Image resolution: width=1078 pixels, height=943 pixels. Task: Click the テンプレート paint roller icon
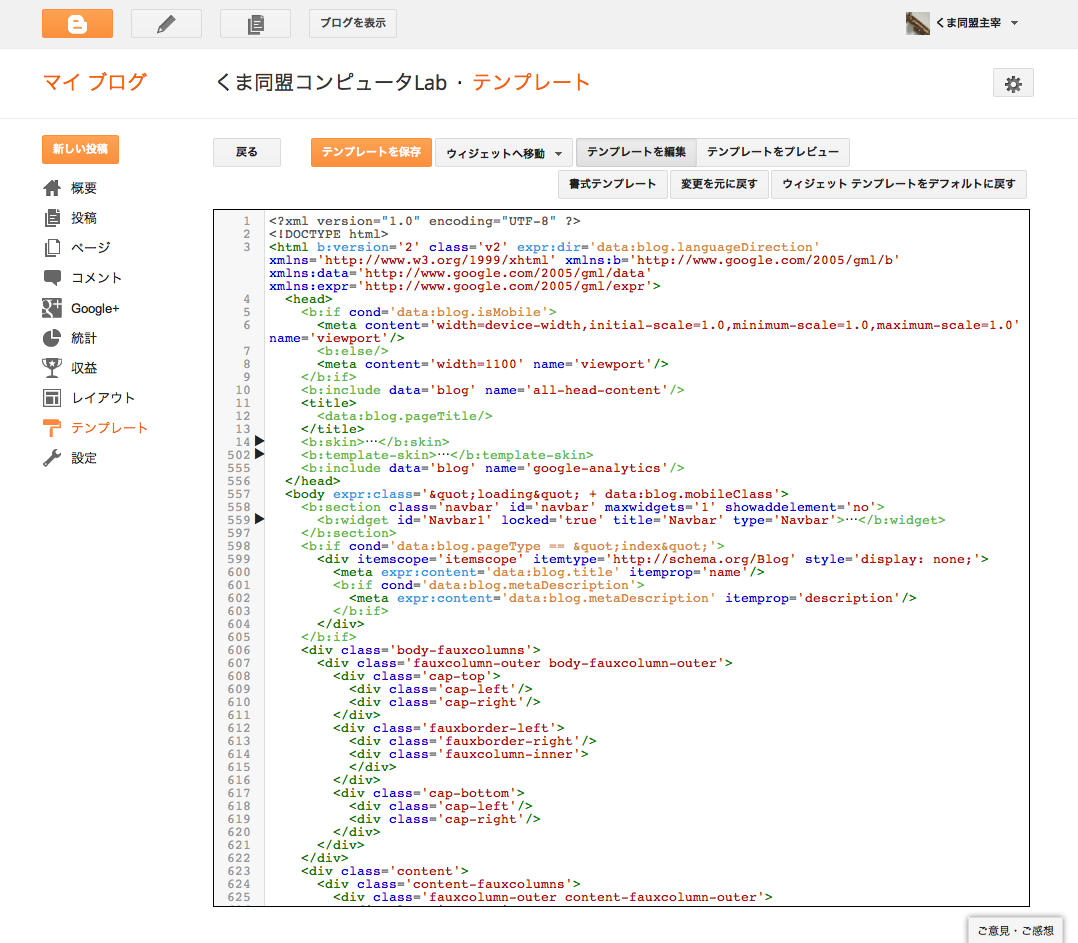[52, 428]
